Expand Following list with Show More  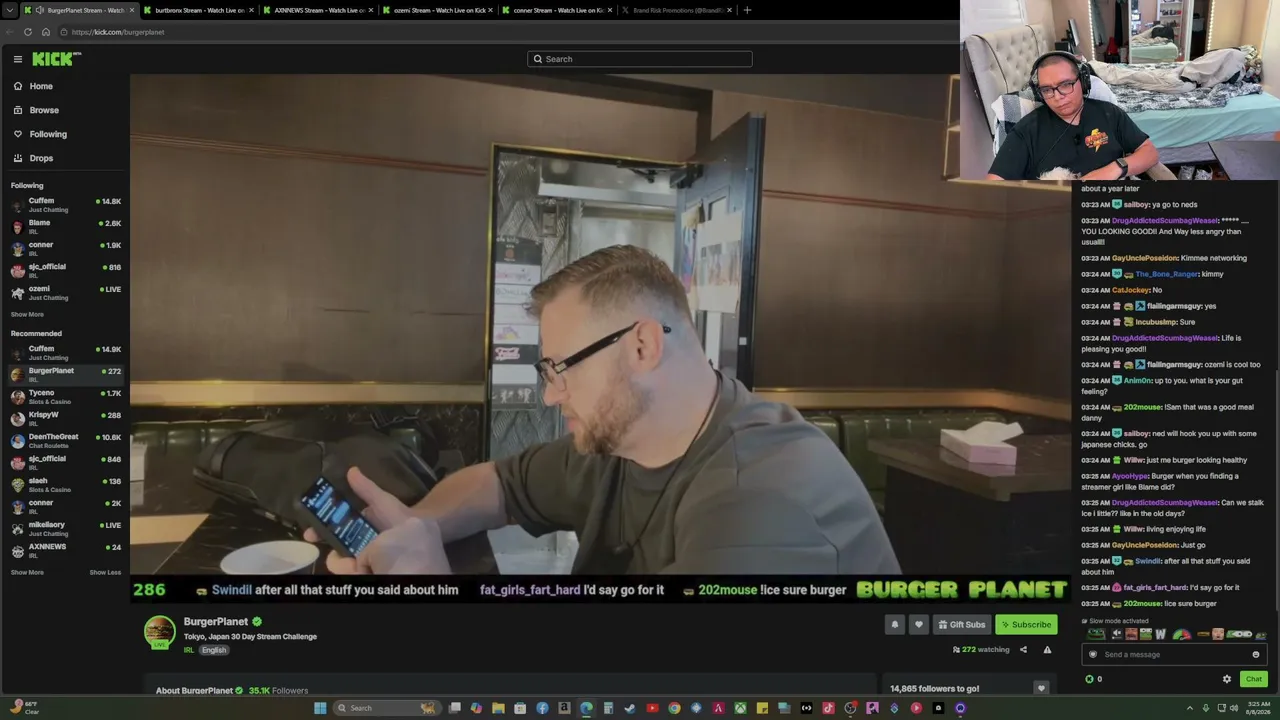[x=27, y=314]
